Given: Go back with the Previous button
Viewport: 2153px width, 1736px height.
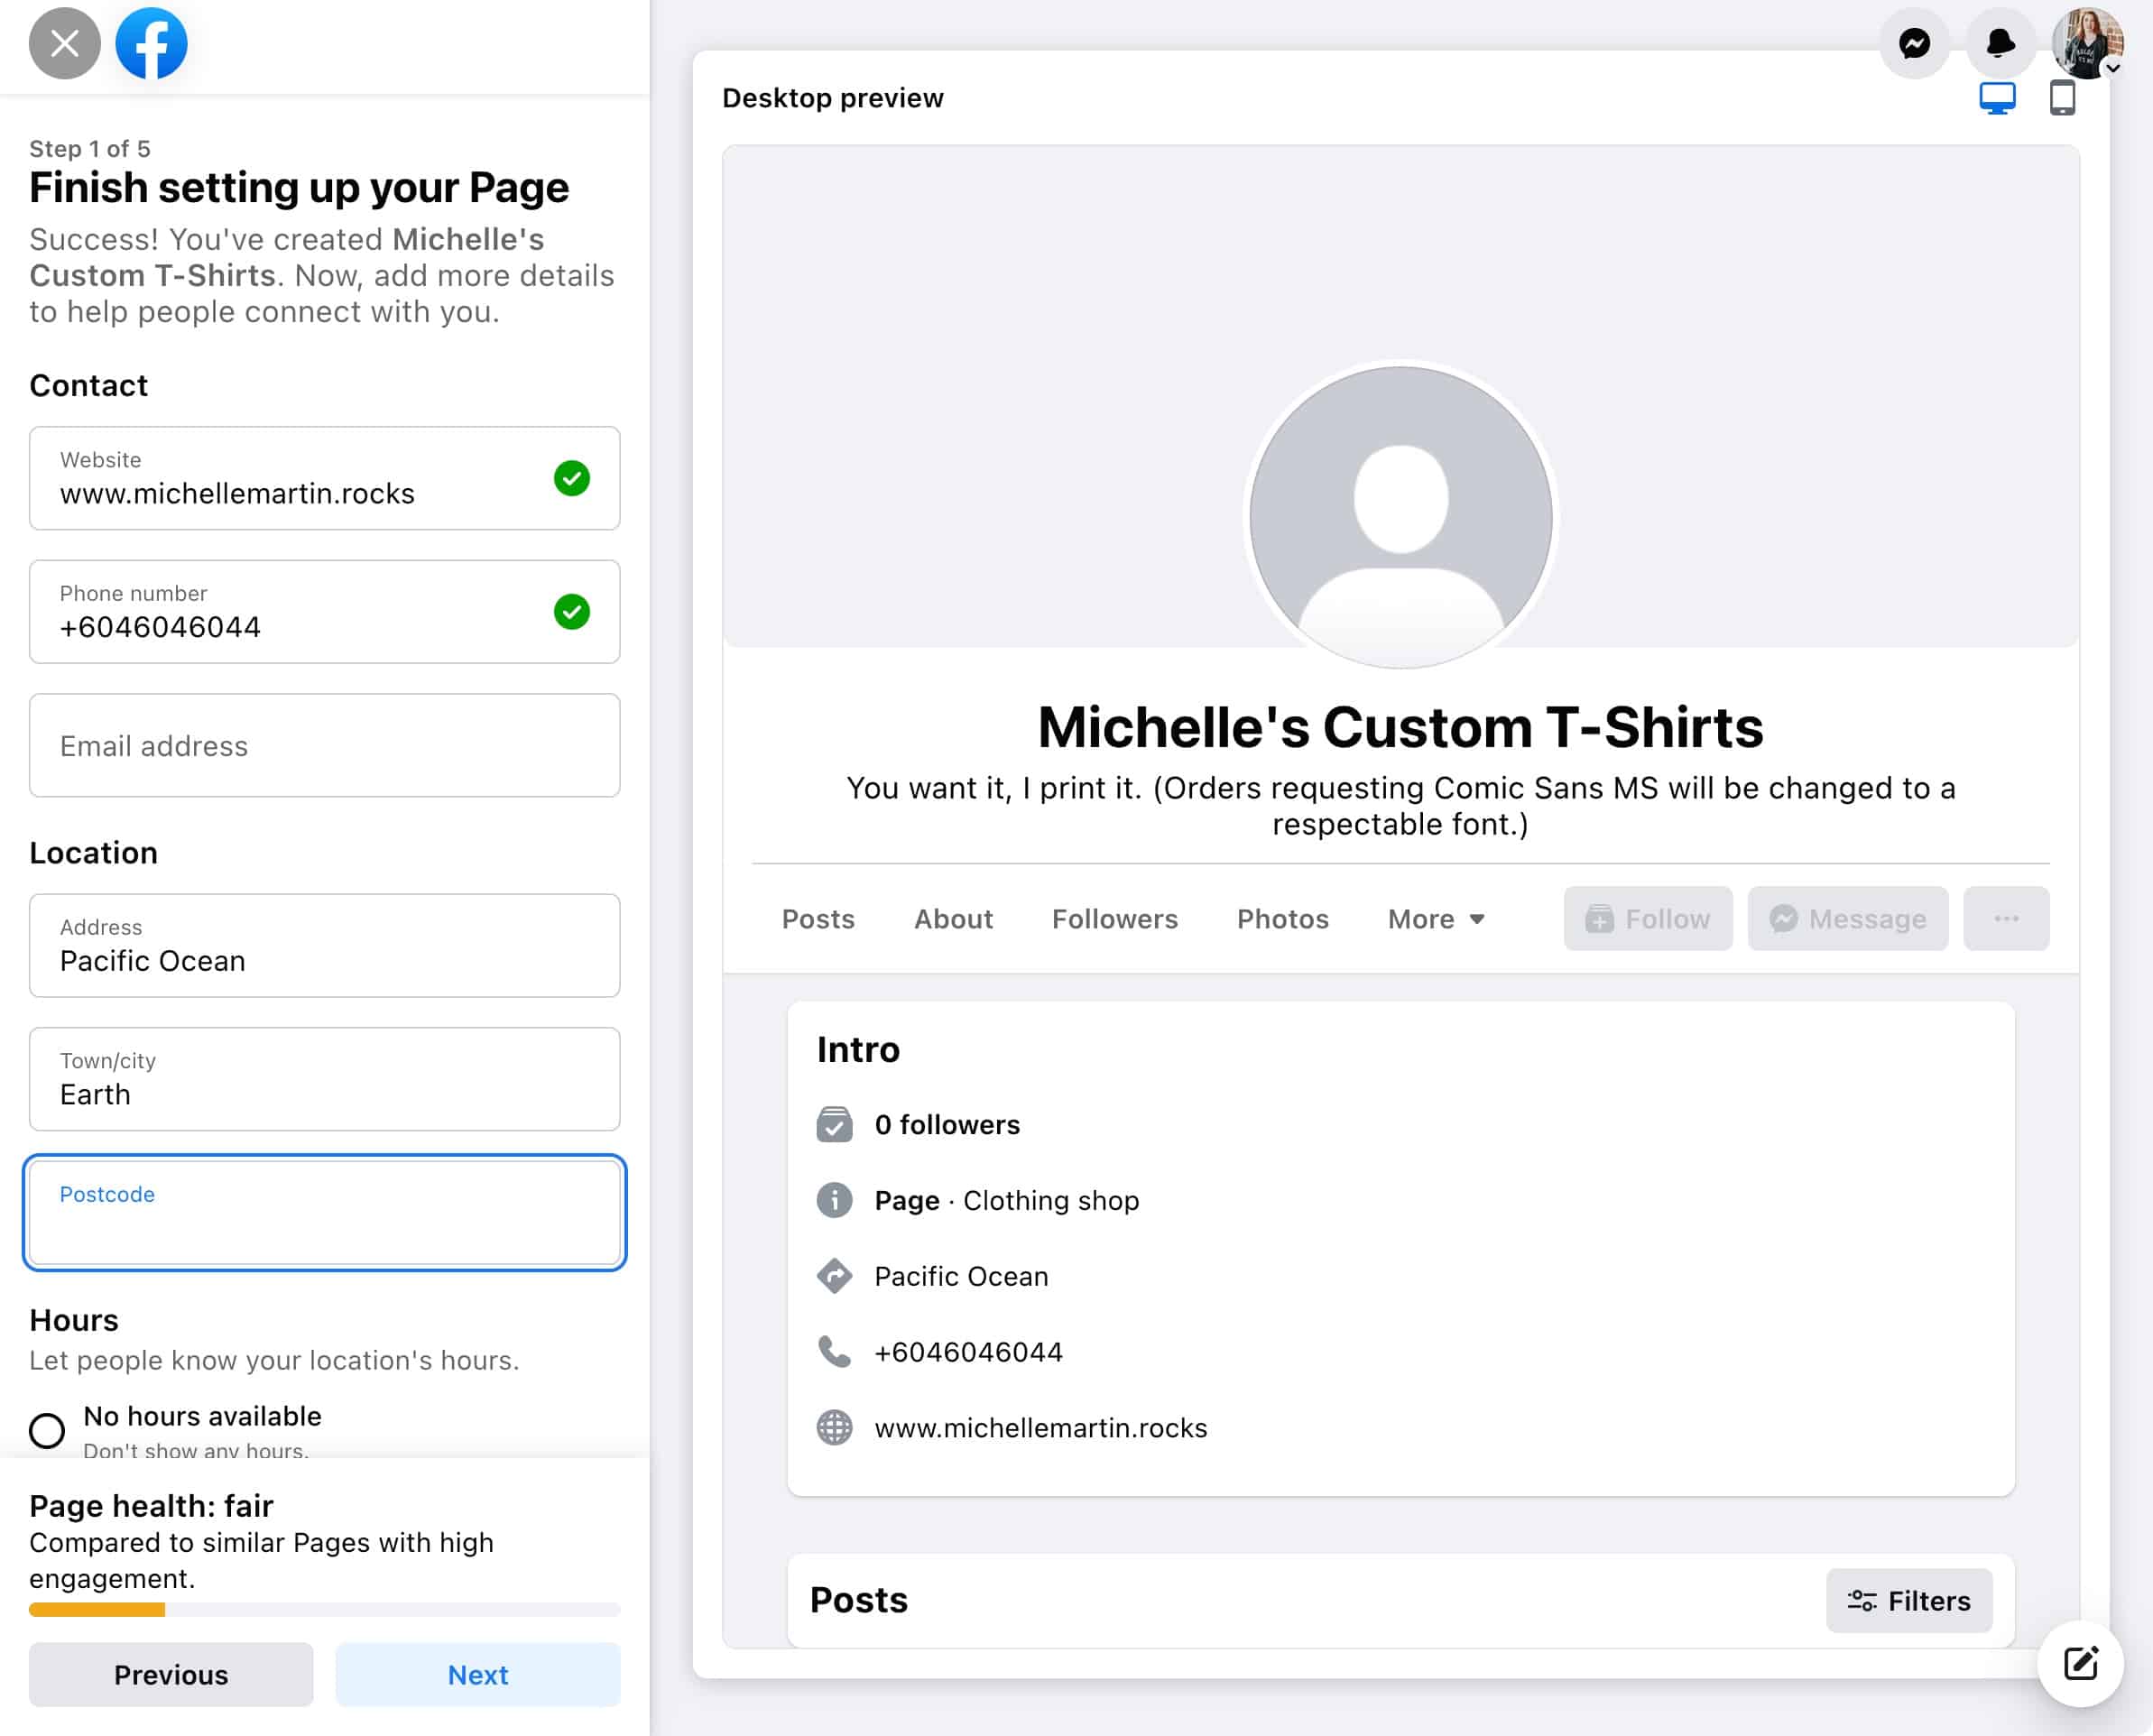Looking at the screenshot, I should [171, 1675].
